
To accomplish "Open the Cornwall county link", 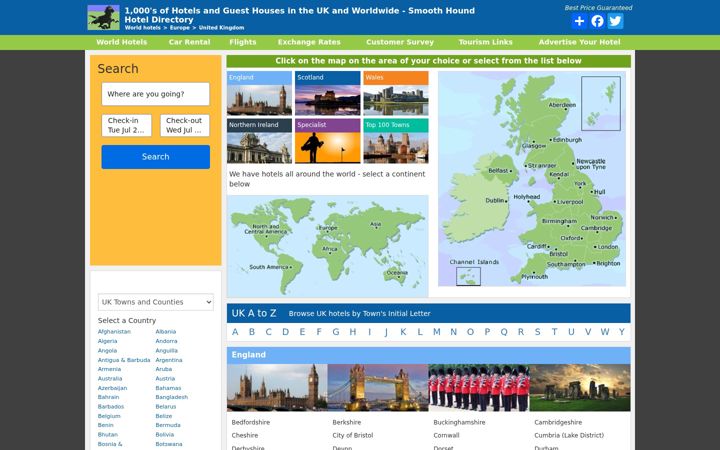I will [446, 435].
